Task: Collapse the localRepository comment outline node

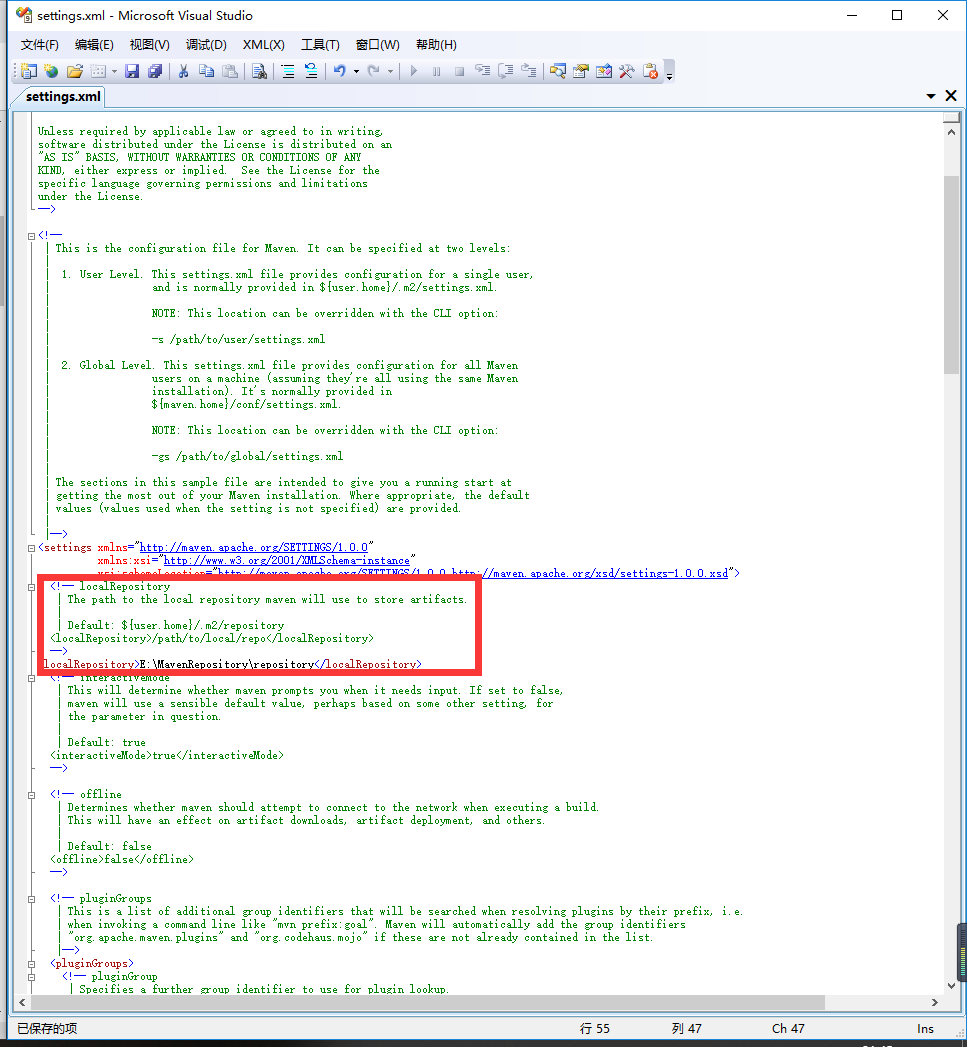Action: pyautogui.click(x=31, y=588)
